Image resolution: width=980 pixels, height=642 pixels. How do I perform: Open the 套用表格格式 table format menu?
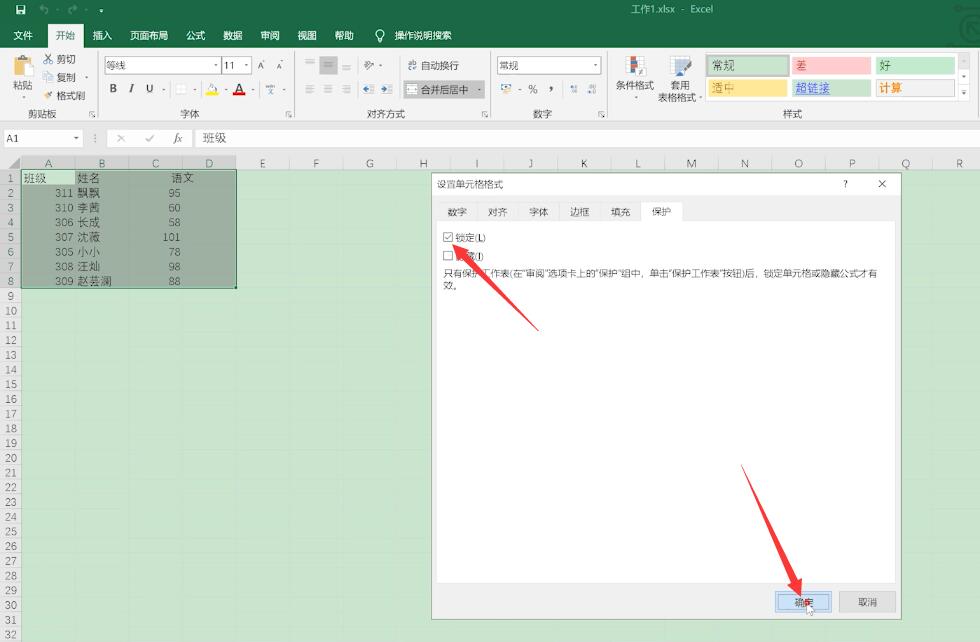(680, 79)
